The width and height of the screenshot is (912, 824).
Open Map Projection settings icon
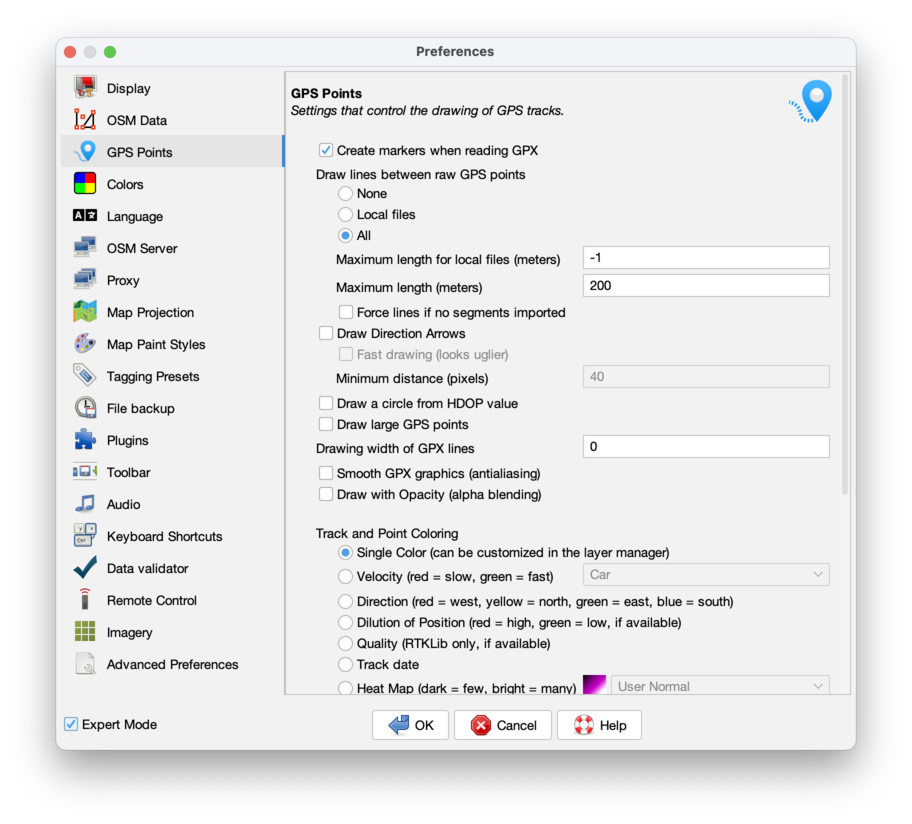[85, 312]
